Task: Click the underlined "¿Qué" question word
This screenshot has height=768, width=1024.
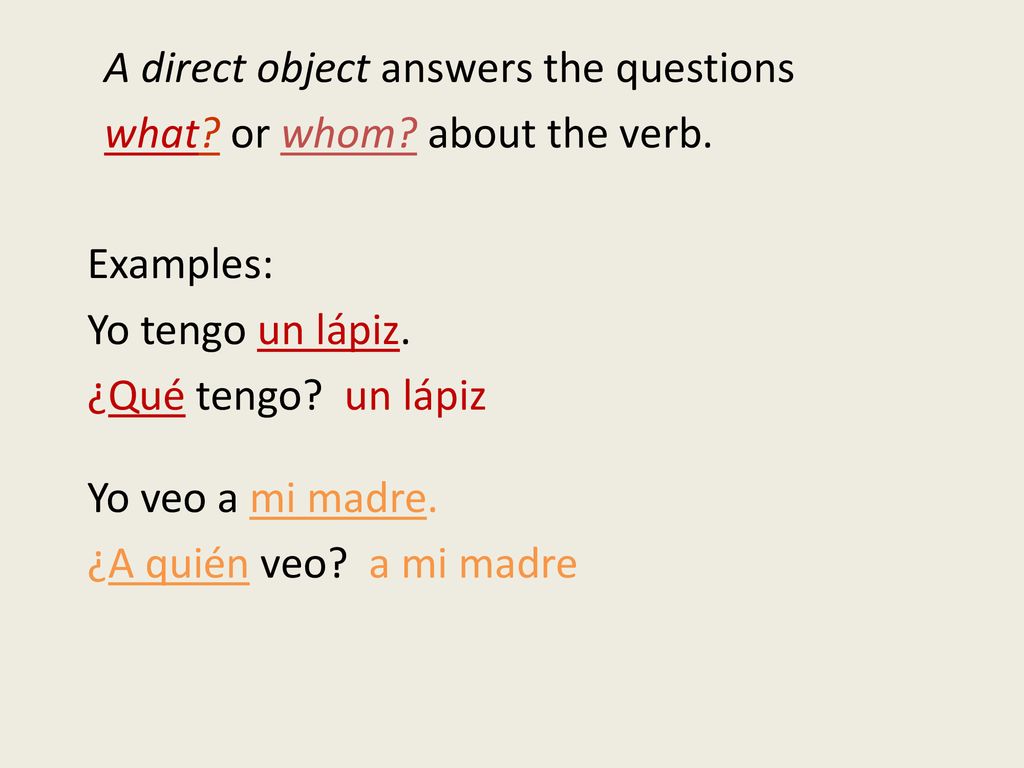Action: click(x=136, y=396)
